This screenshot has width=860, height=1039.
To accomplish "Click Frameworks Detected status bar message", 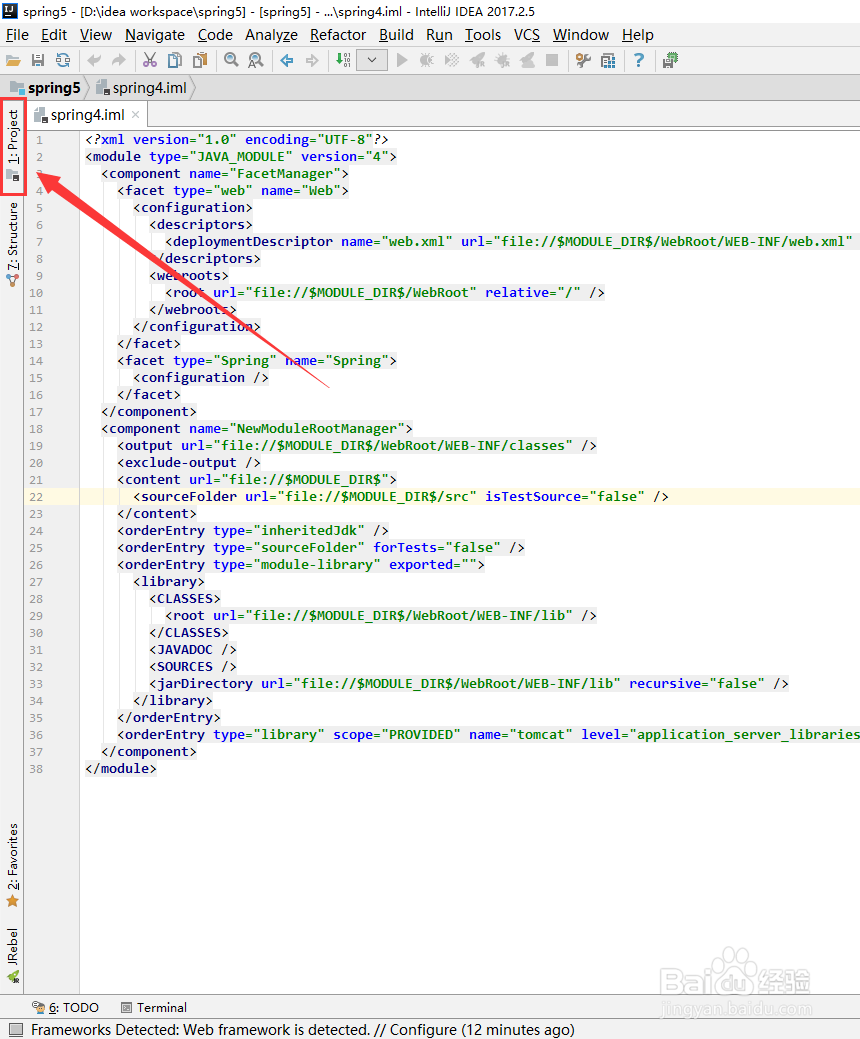I will [302, 1030].
